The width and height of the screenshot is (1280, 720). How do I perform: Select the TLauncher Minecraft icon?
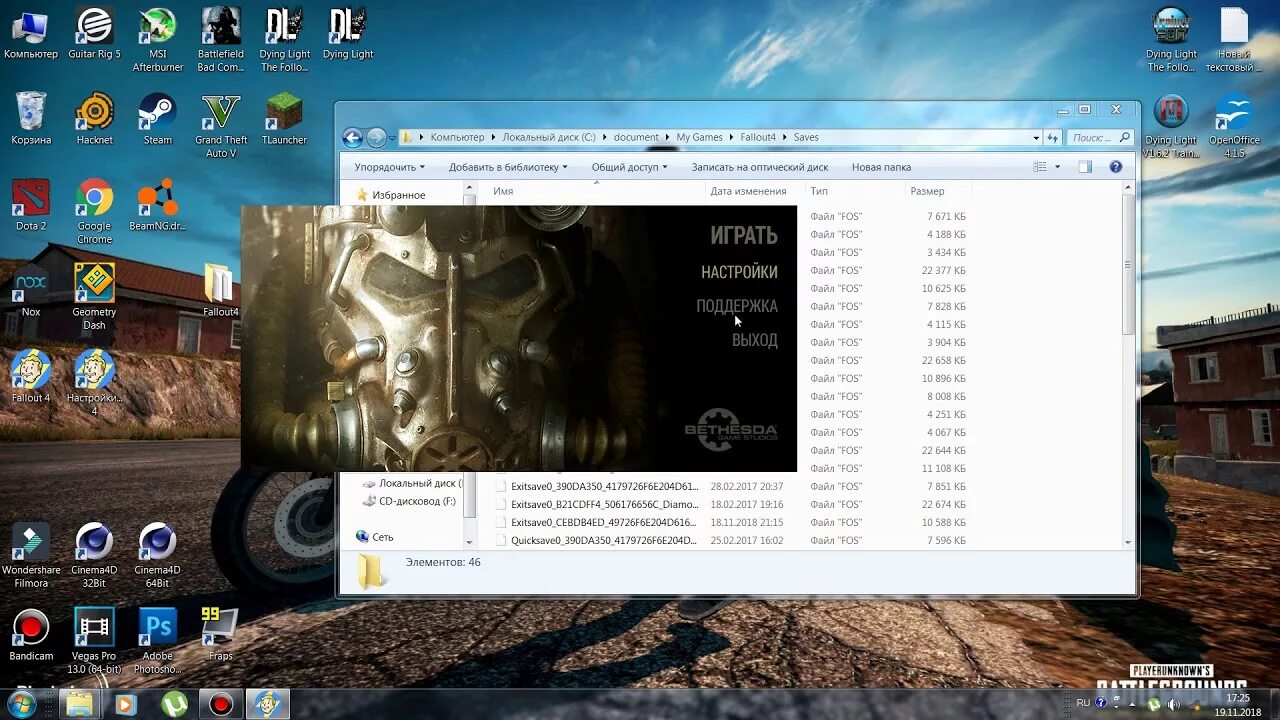click(x=285, y=119)
